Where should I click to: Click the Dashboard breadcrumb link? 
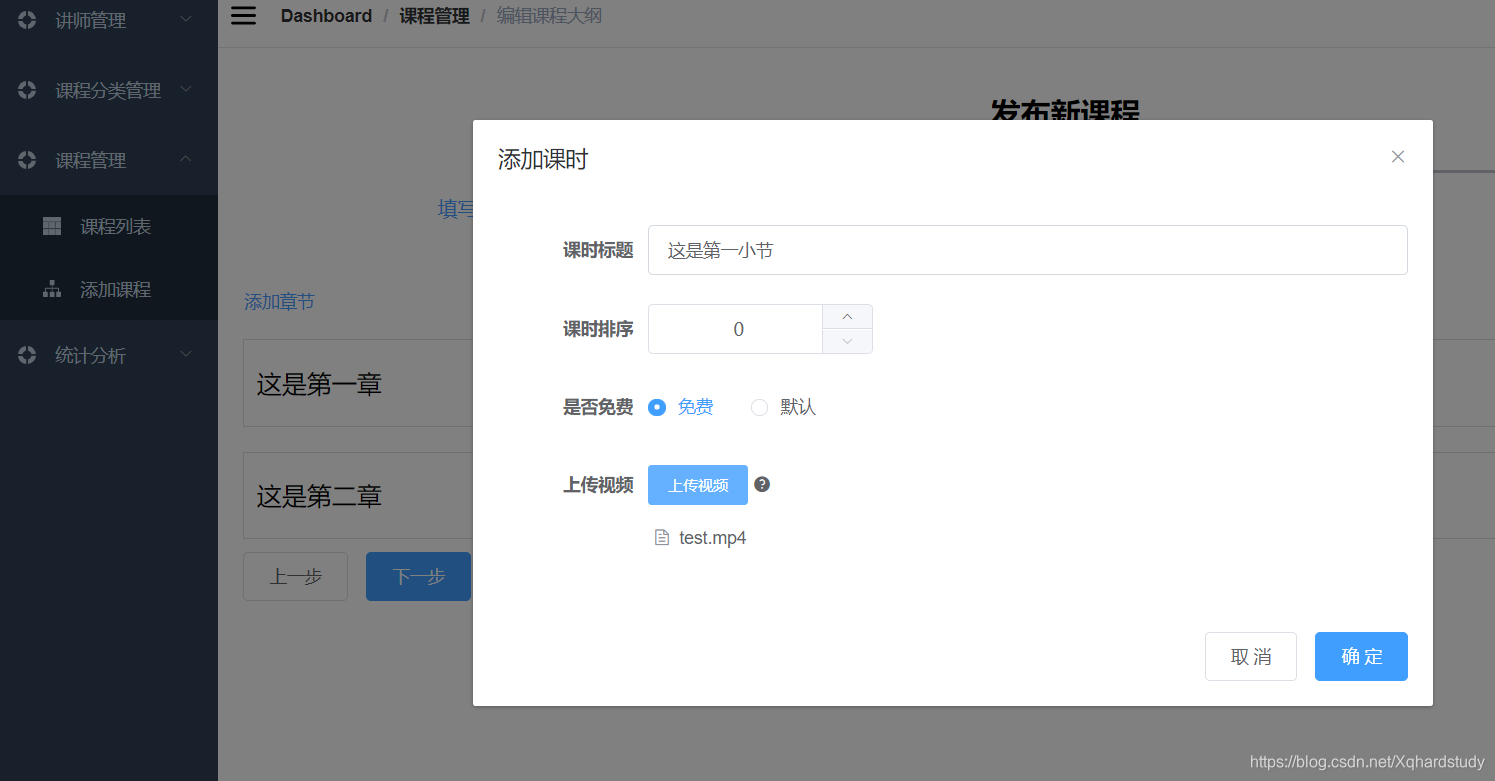point(326,16)
